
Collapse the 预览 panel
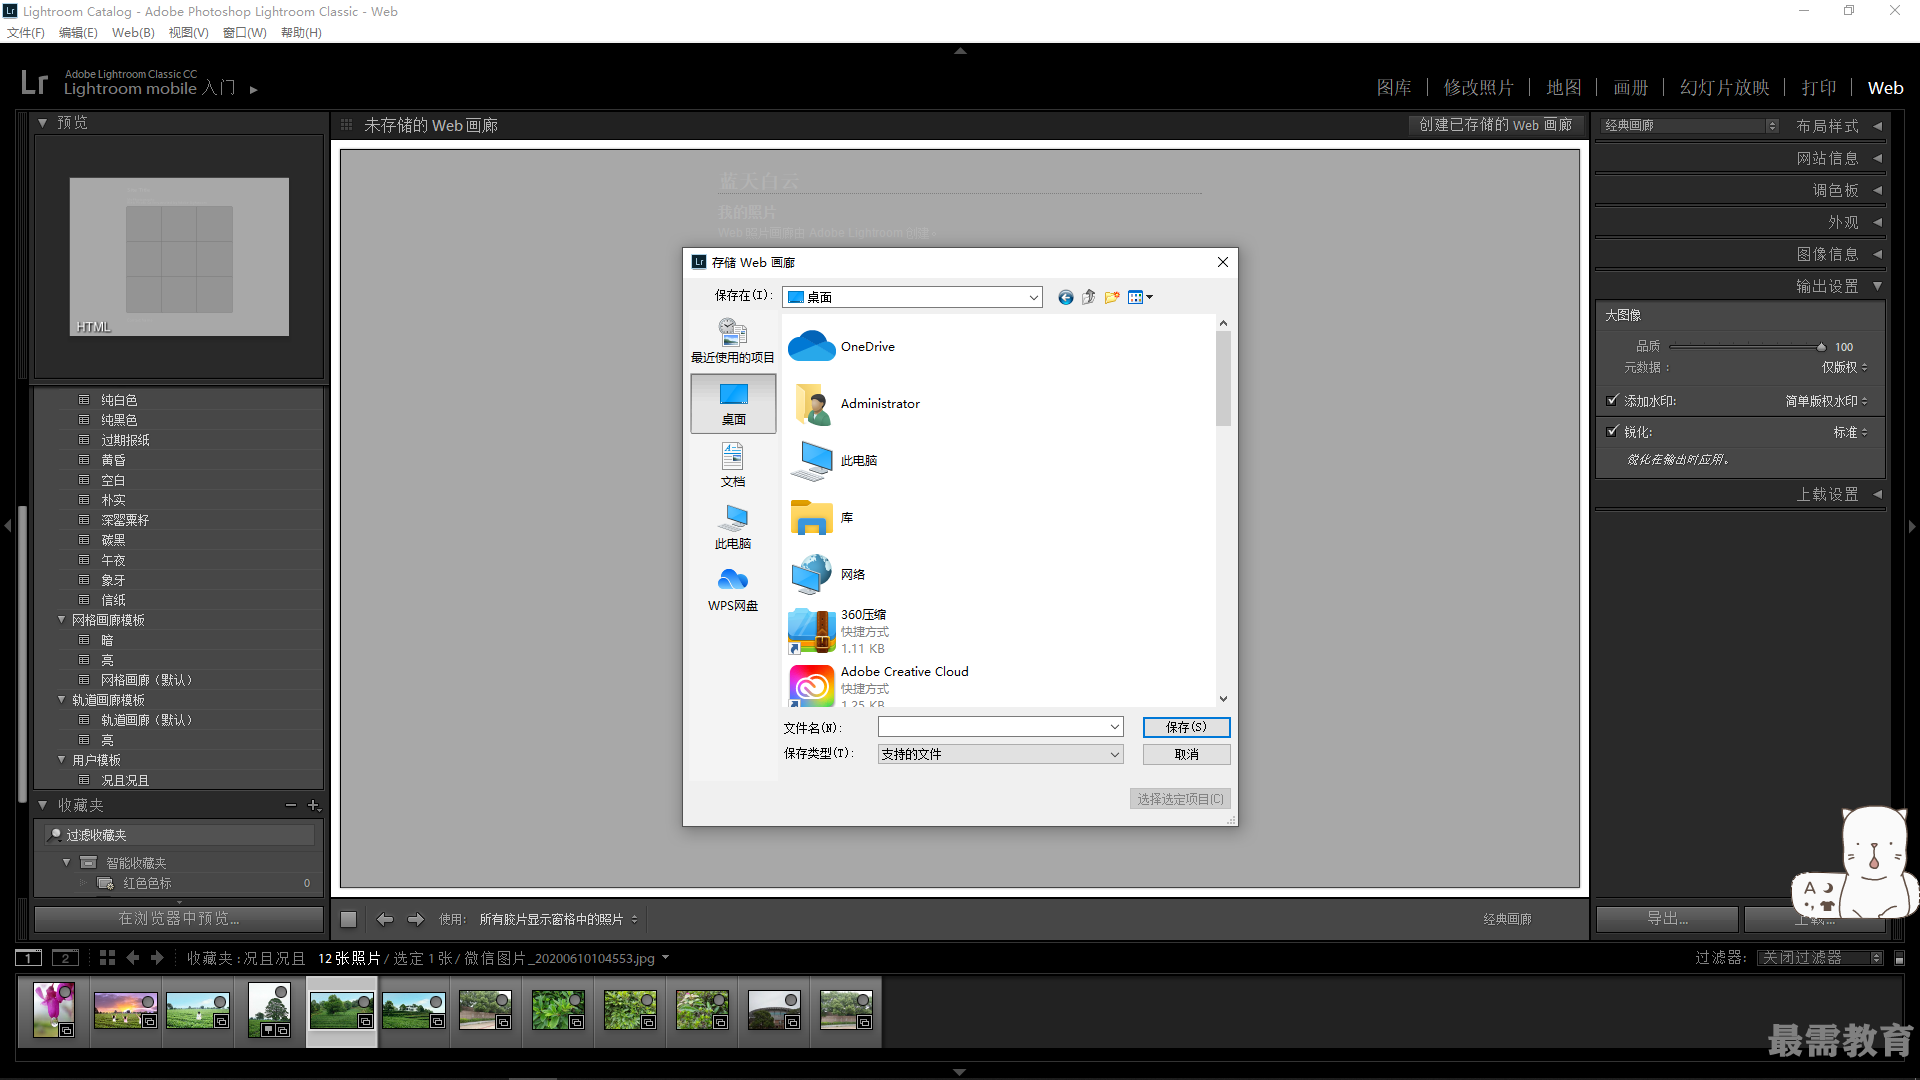tap(42, 123)
